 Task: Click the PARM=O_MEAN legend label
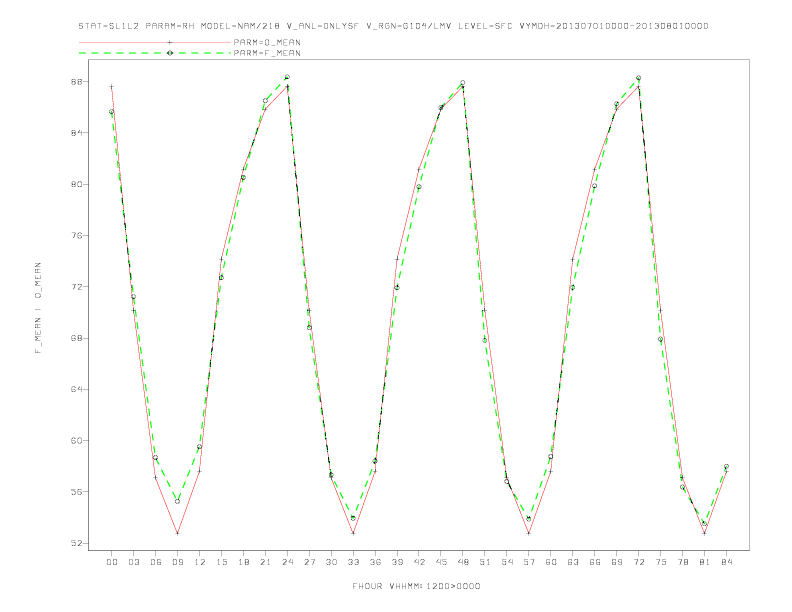tap(267, 42)
